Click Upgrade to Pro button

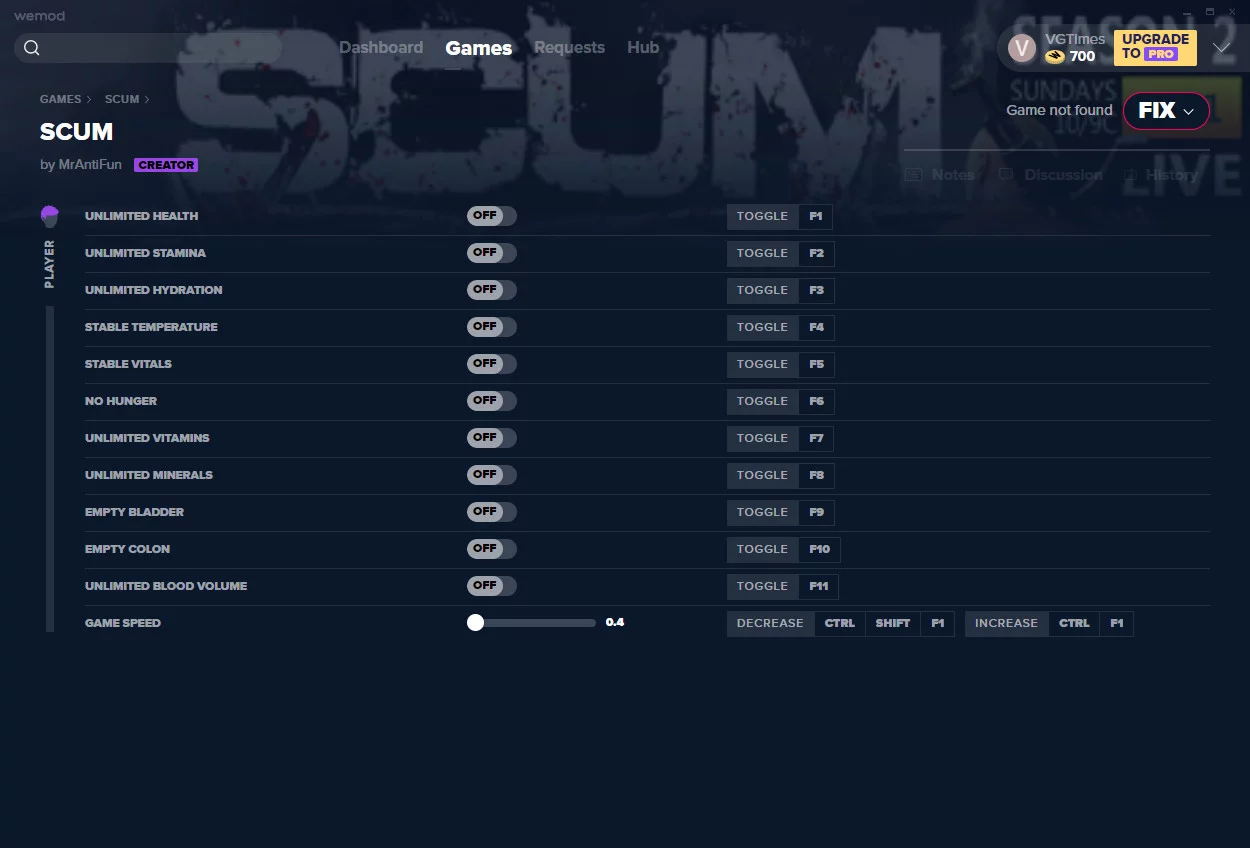pyautogui.click(x=1155, y=47)
